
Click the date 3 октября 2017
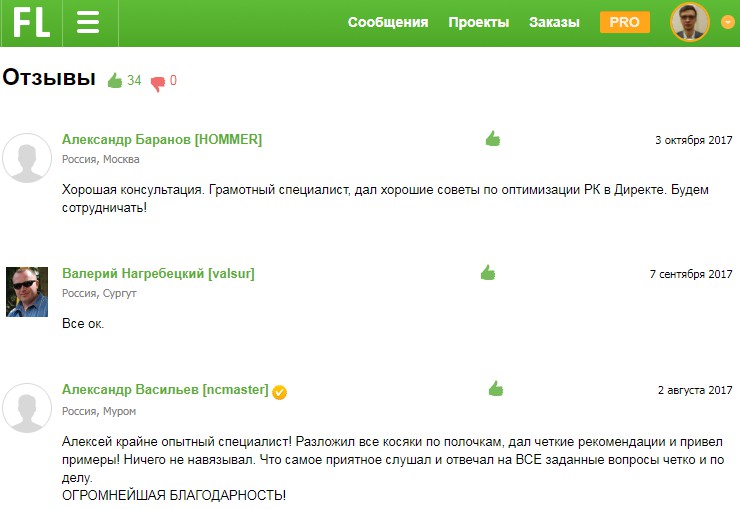click(694, 140)
